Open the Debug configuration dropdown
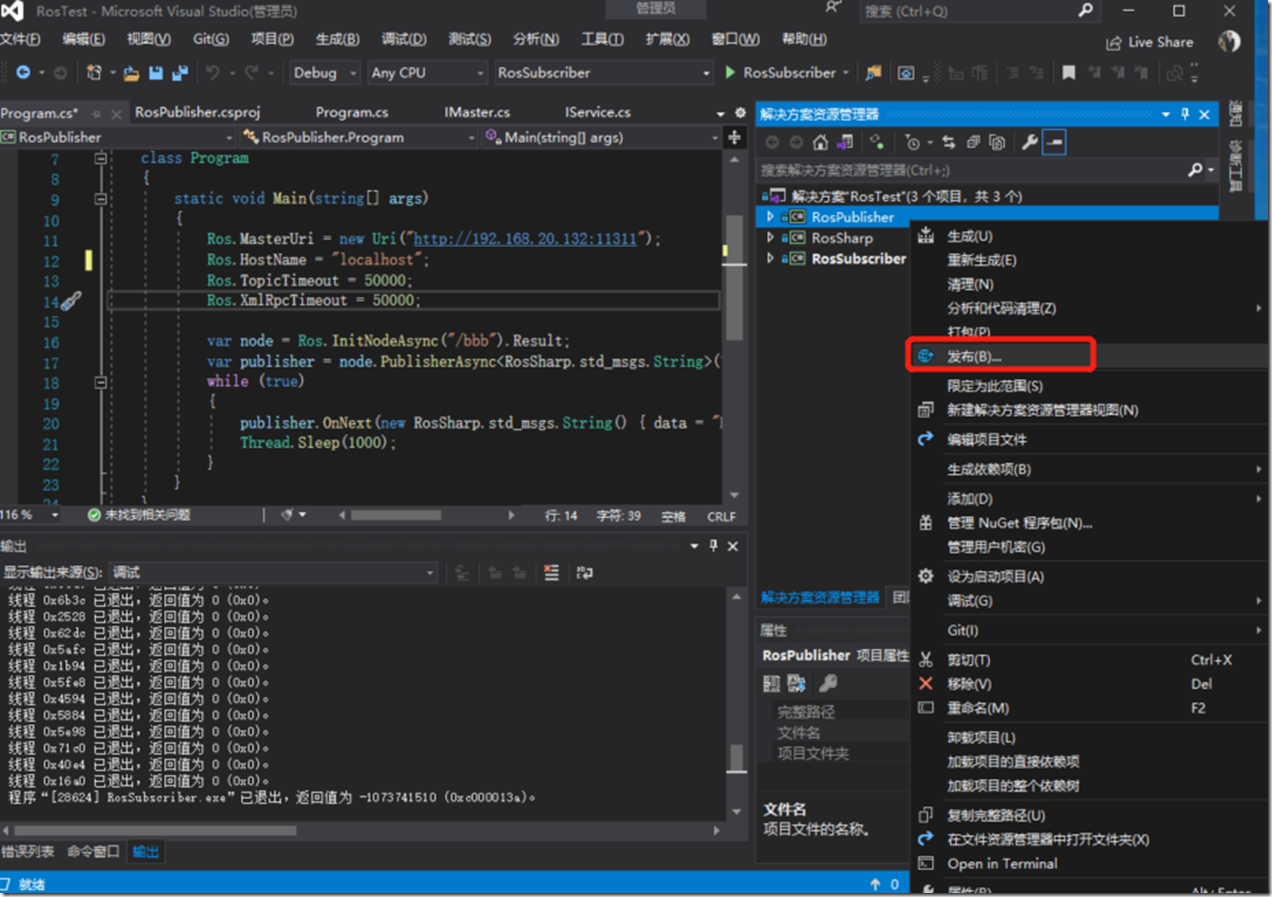 click(x=325, y=73)
